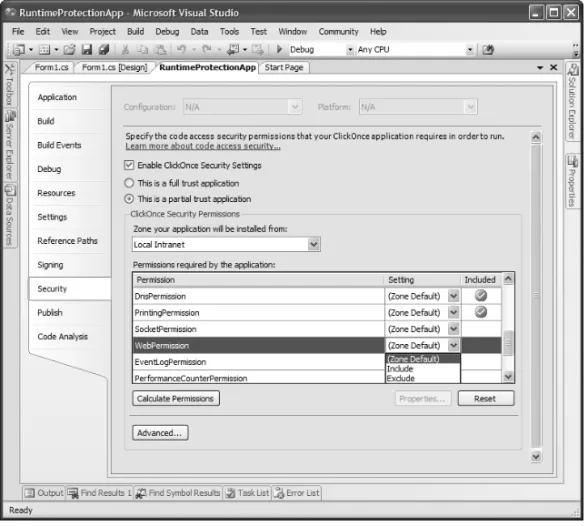The width and height of the screenshot is (588, 526).
Task: Click the Advanced... button
Action: click(160, 433)
